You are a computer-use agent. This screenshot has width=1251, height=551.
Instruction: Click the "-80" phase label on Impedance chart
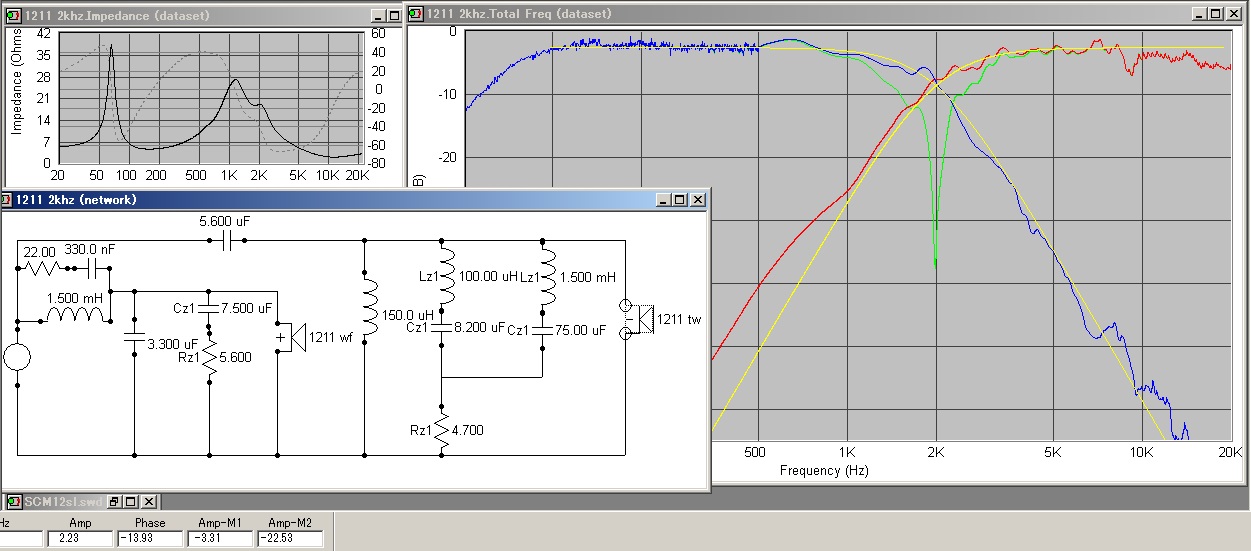tap(379, 161)
